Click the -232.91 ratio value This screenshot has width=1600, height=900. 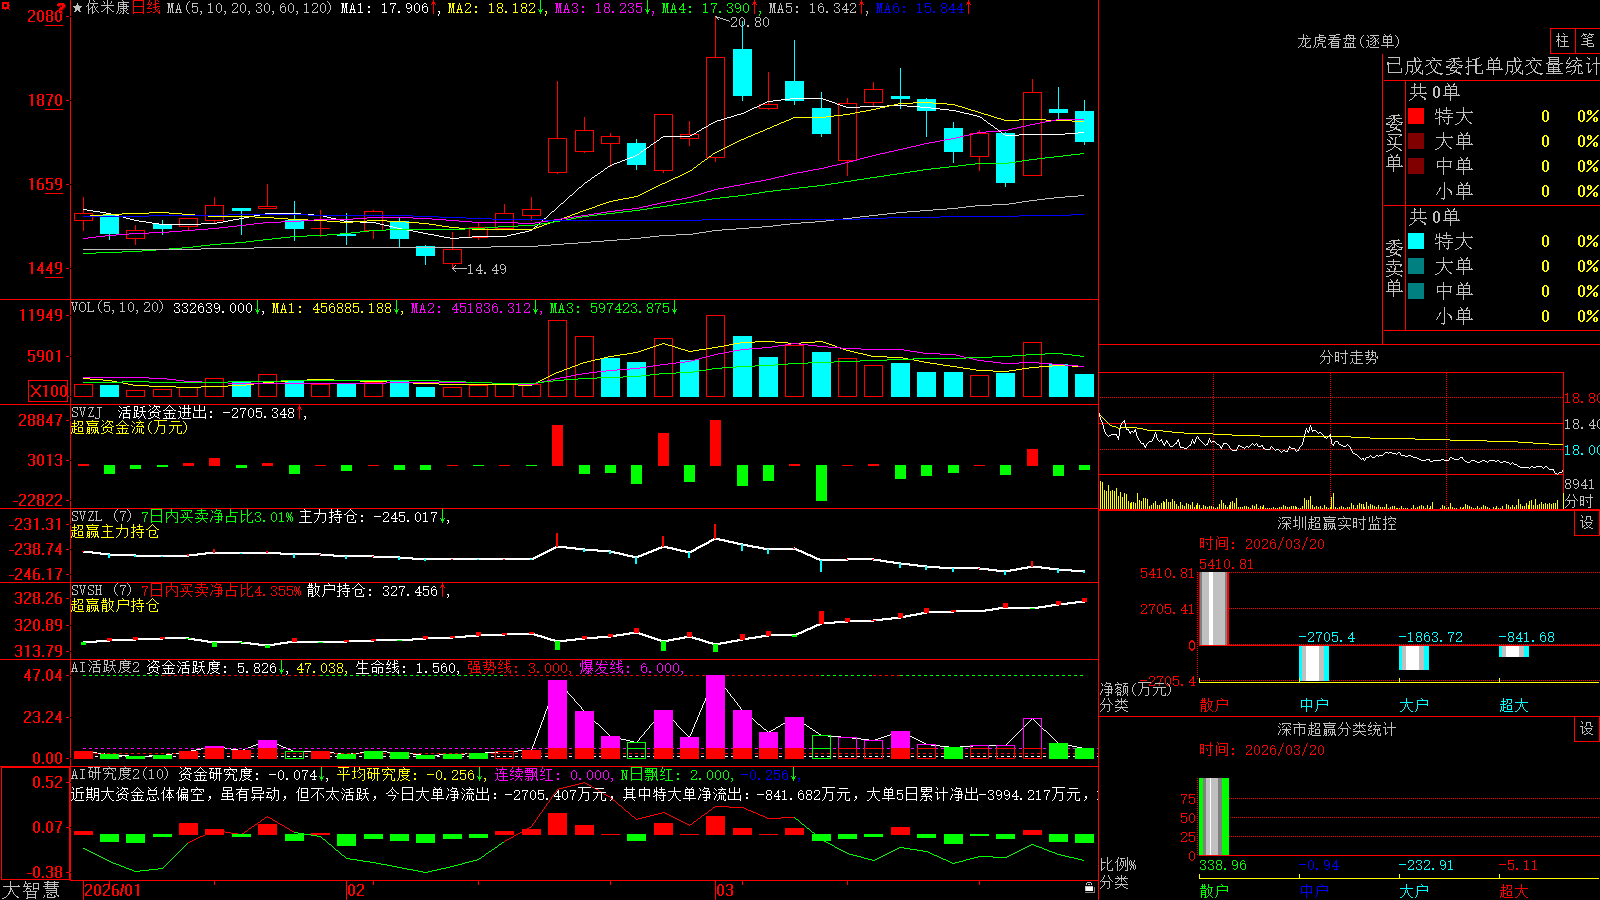pyautogui.click(x=1425, y=865)
